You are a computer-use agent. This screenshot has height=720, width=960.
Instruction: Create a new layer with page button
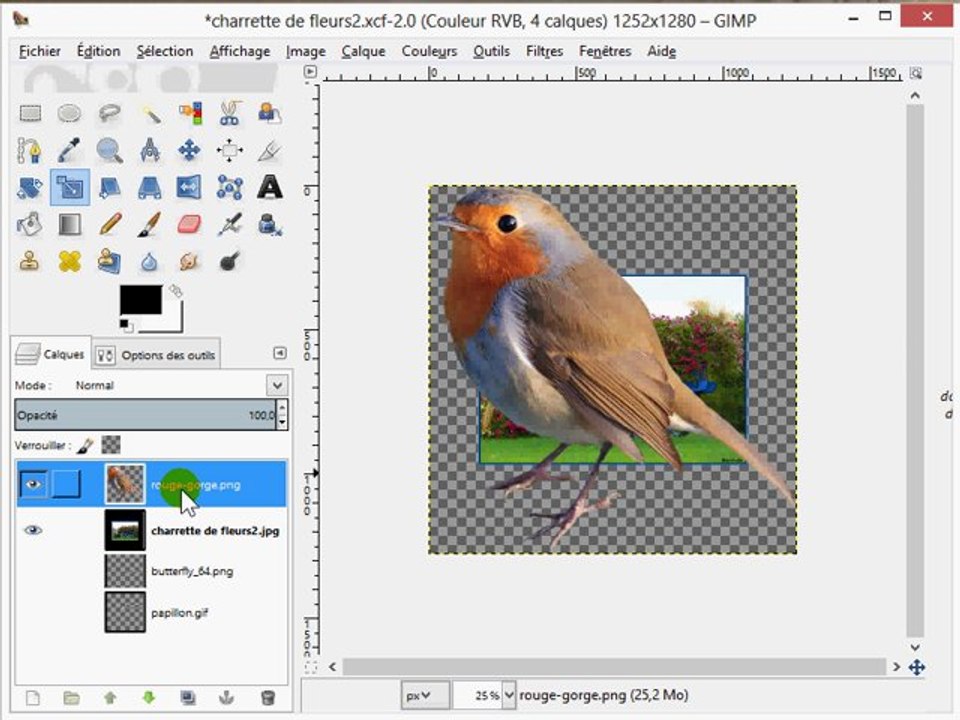[x=33, y=698]
